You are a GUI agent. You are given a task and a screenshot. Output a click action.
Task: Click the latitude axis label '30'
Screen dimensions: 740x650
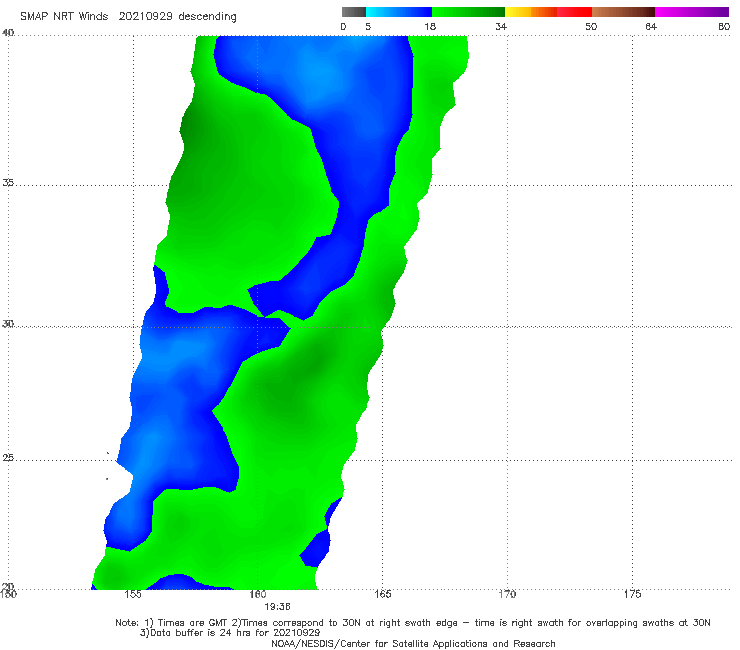click(x=8, y=324)
